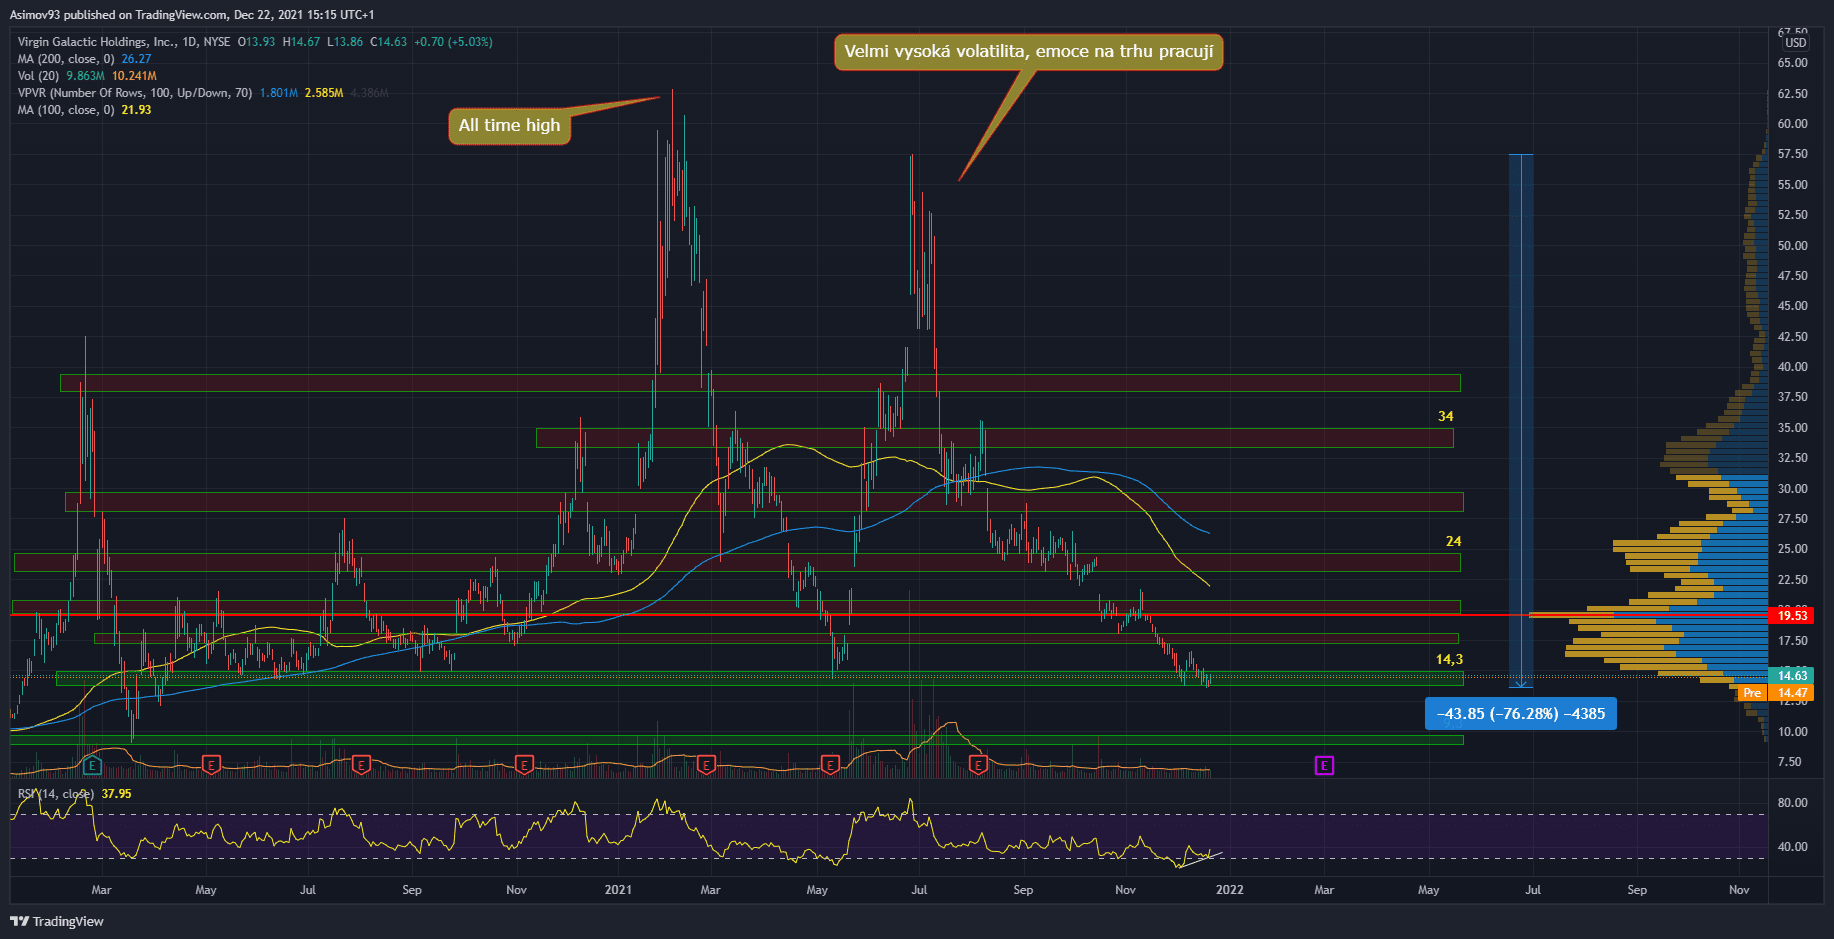The height and width of the screenshot is (939, 1834).
Task: Click the 2022 label on the time axis
Action: click(x=1229, y=889)
